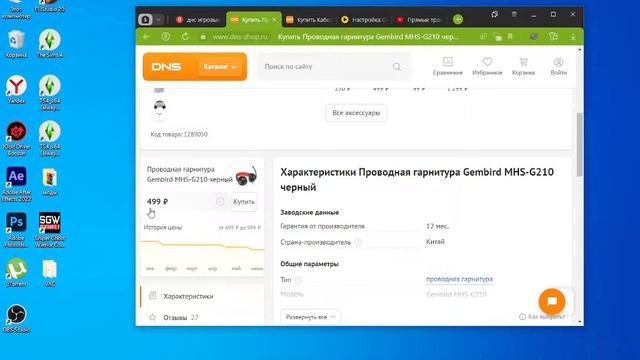Go back with browser back arrow

tap(146, 37)
